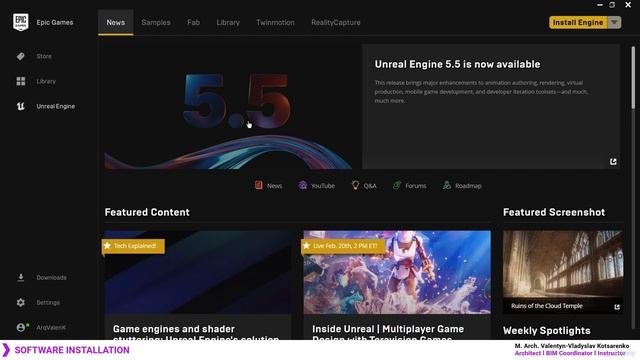This screenshot has width=640, height=360.
Task: Click the 'Featured Screenshot' heading
Action: click(x=554, y=212)
